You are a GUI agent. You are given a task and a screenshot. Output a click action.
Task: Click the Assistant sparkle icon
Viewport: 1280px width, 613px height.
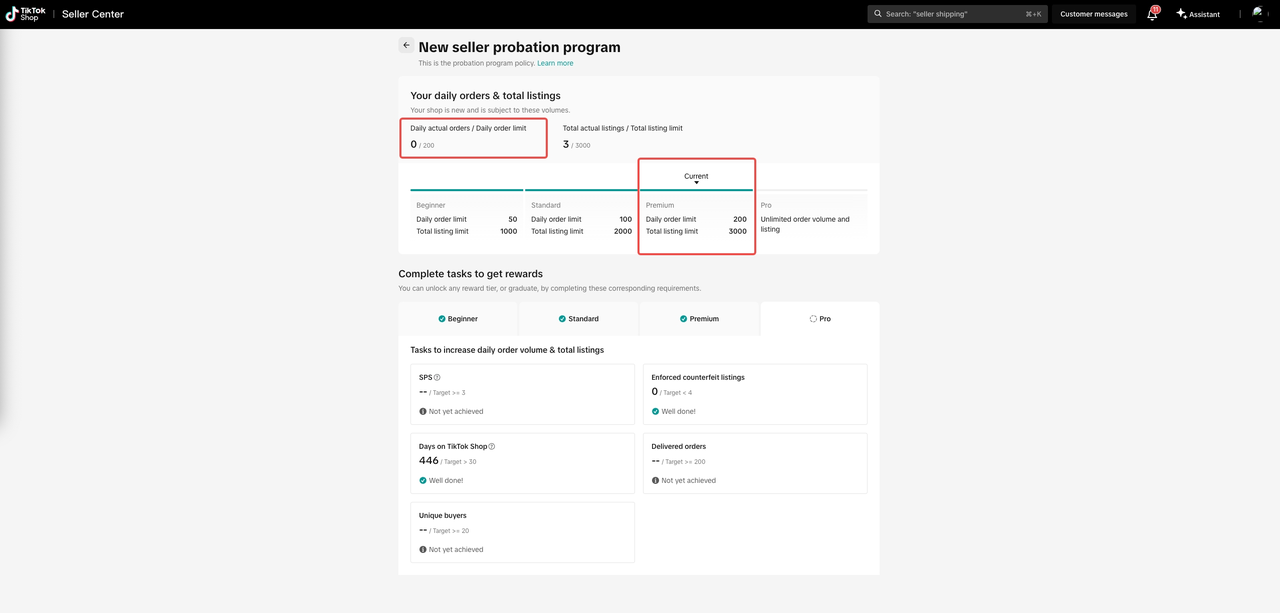(x=1181, y=14)
